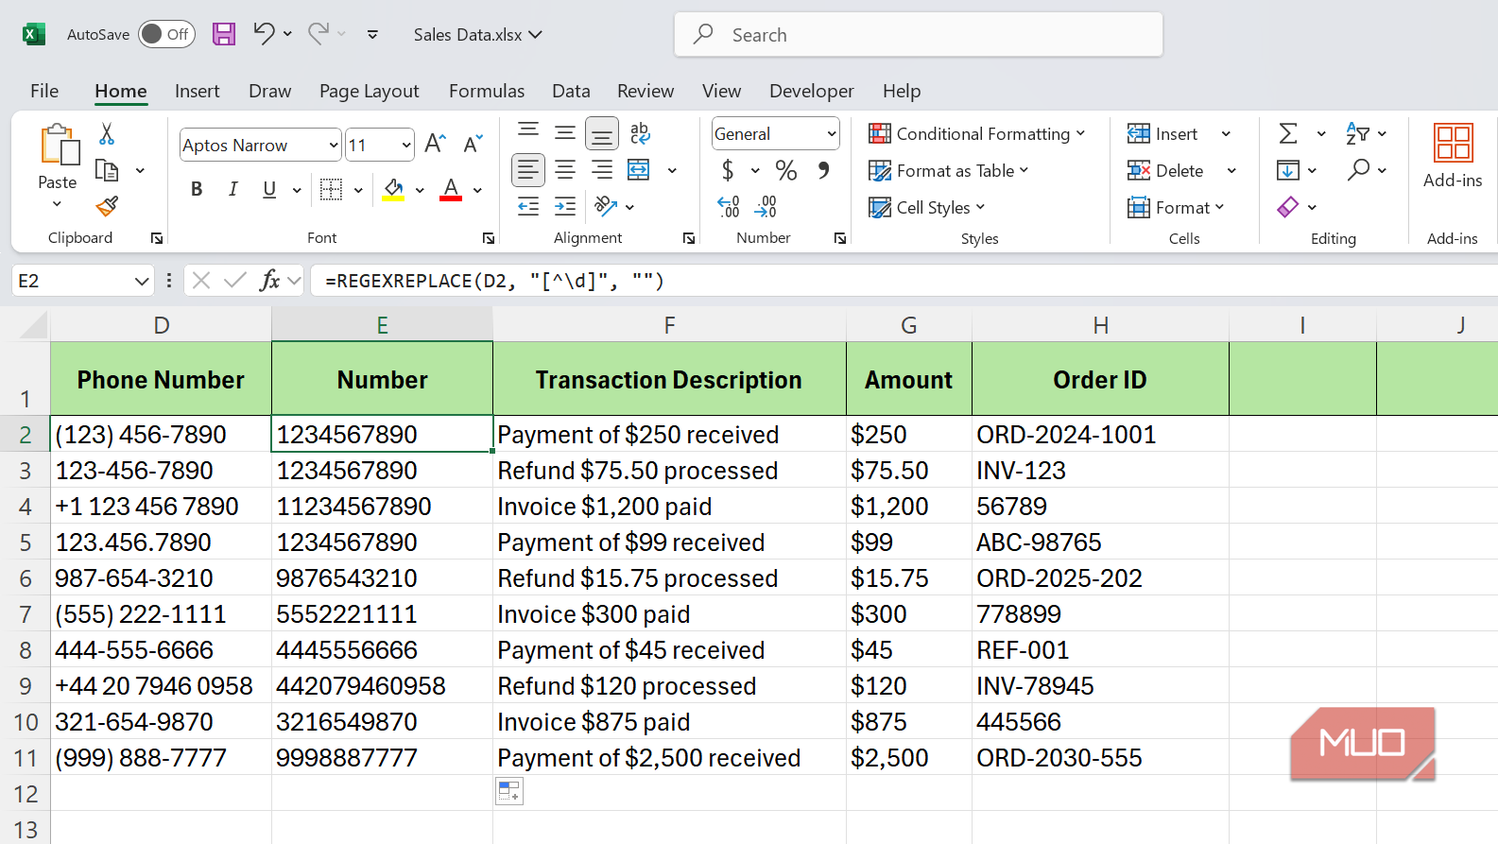1498x844 pixels.
Task: Click the Comma Style icon
Action: (x=823, y=171)
